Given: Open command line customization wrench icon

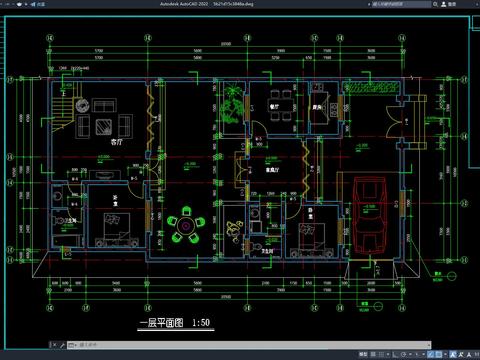Looking at the screenshot, I should coord(62,345).
